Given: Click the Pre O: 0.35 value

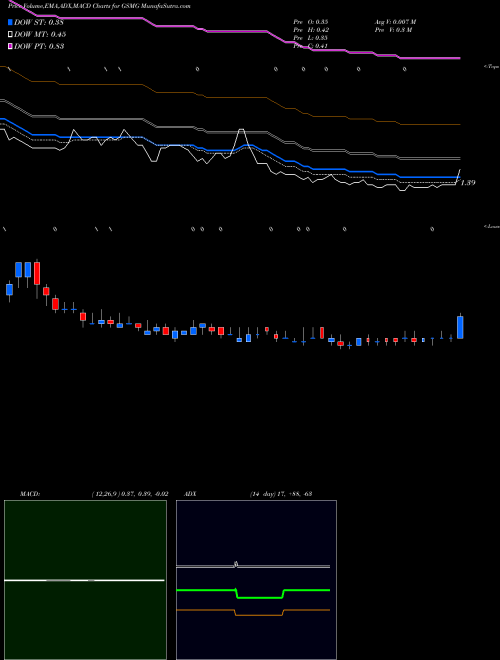Looking at the screenshot, I should coord(311,22).
